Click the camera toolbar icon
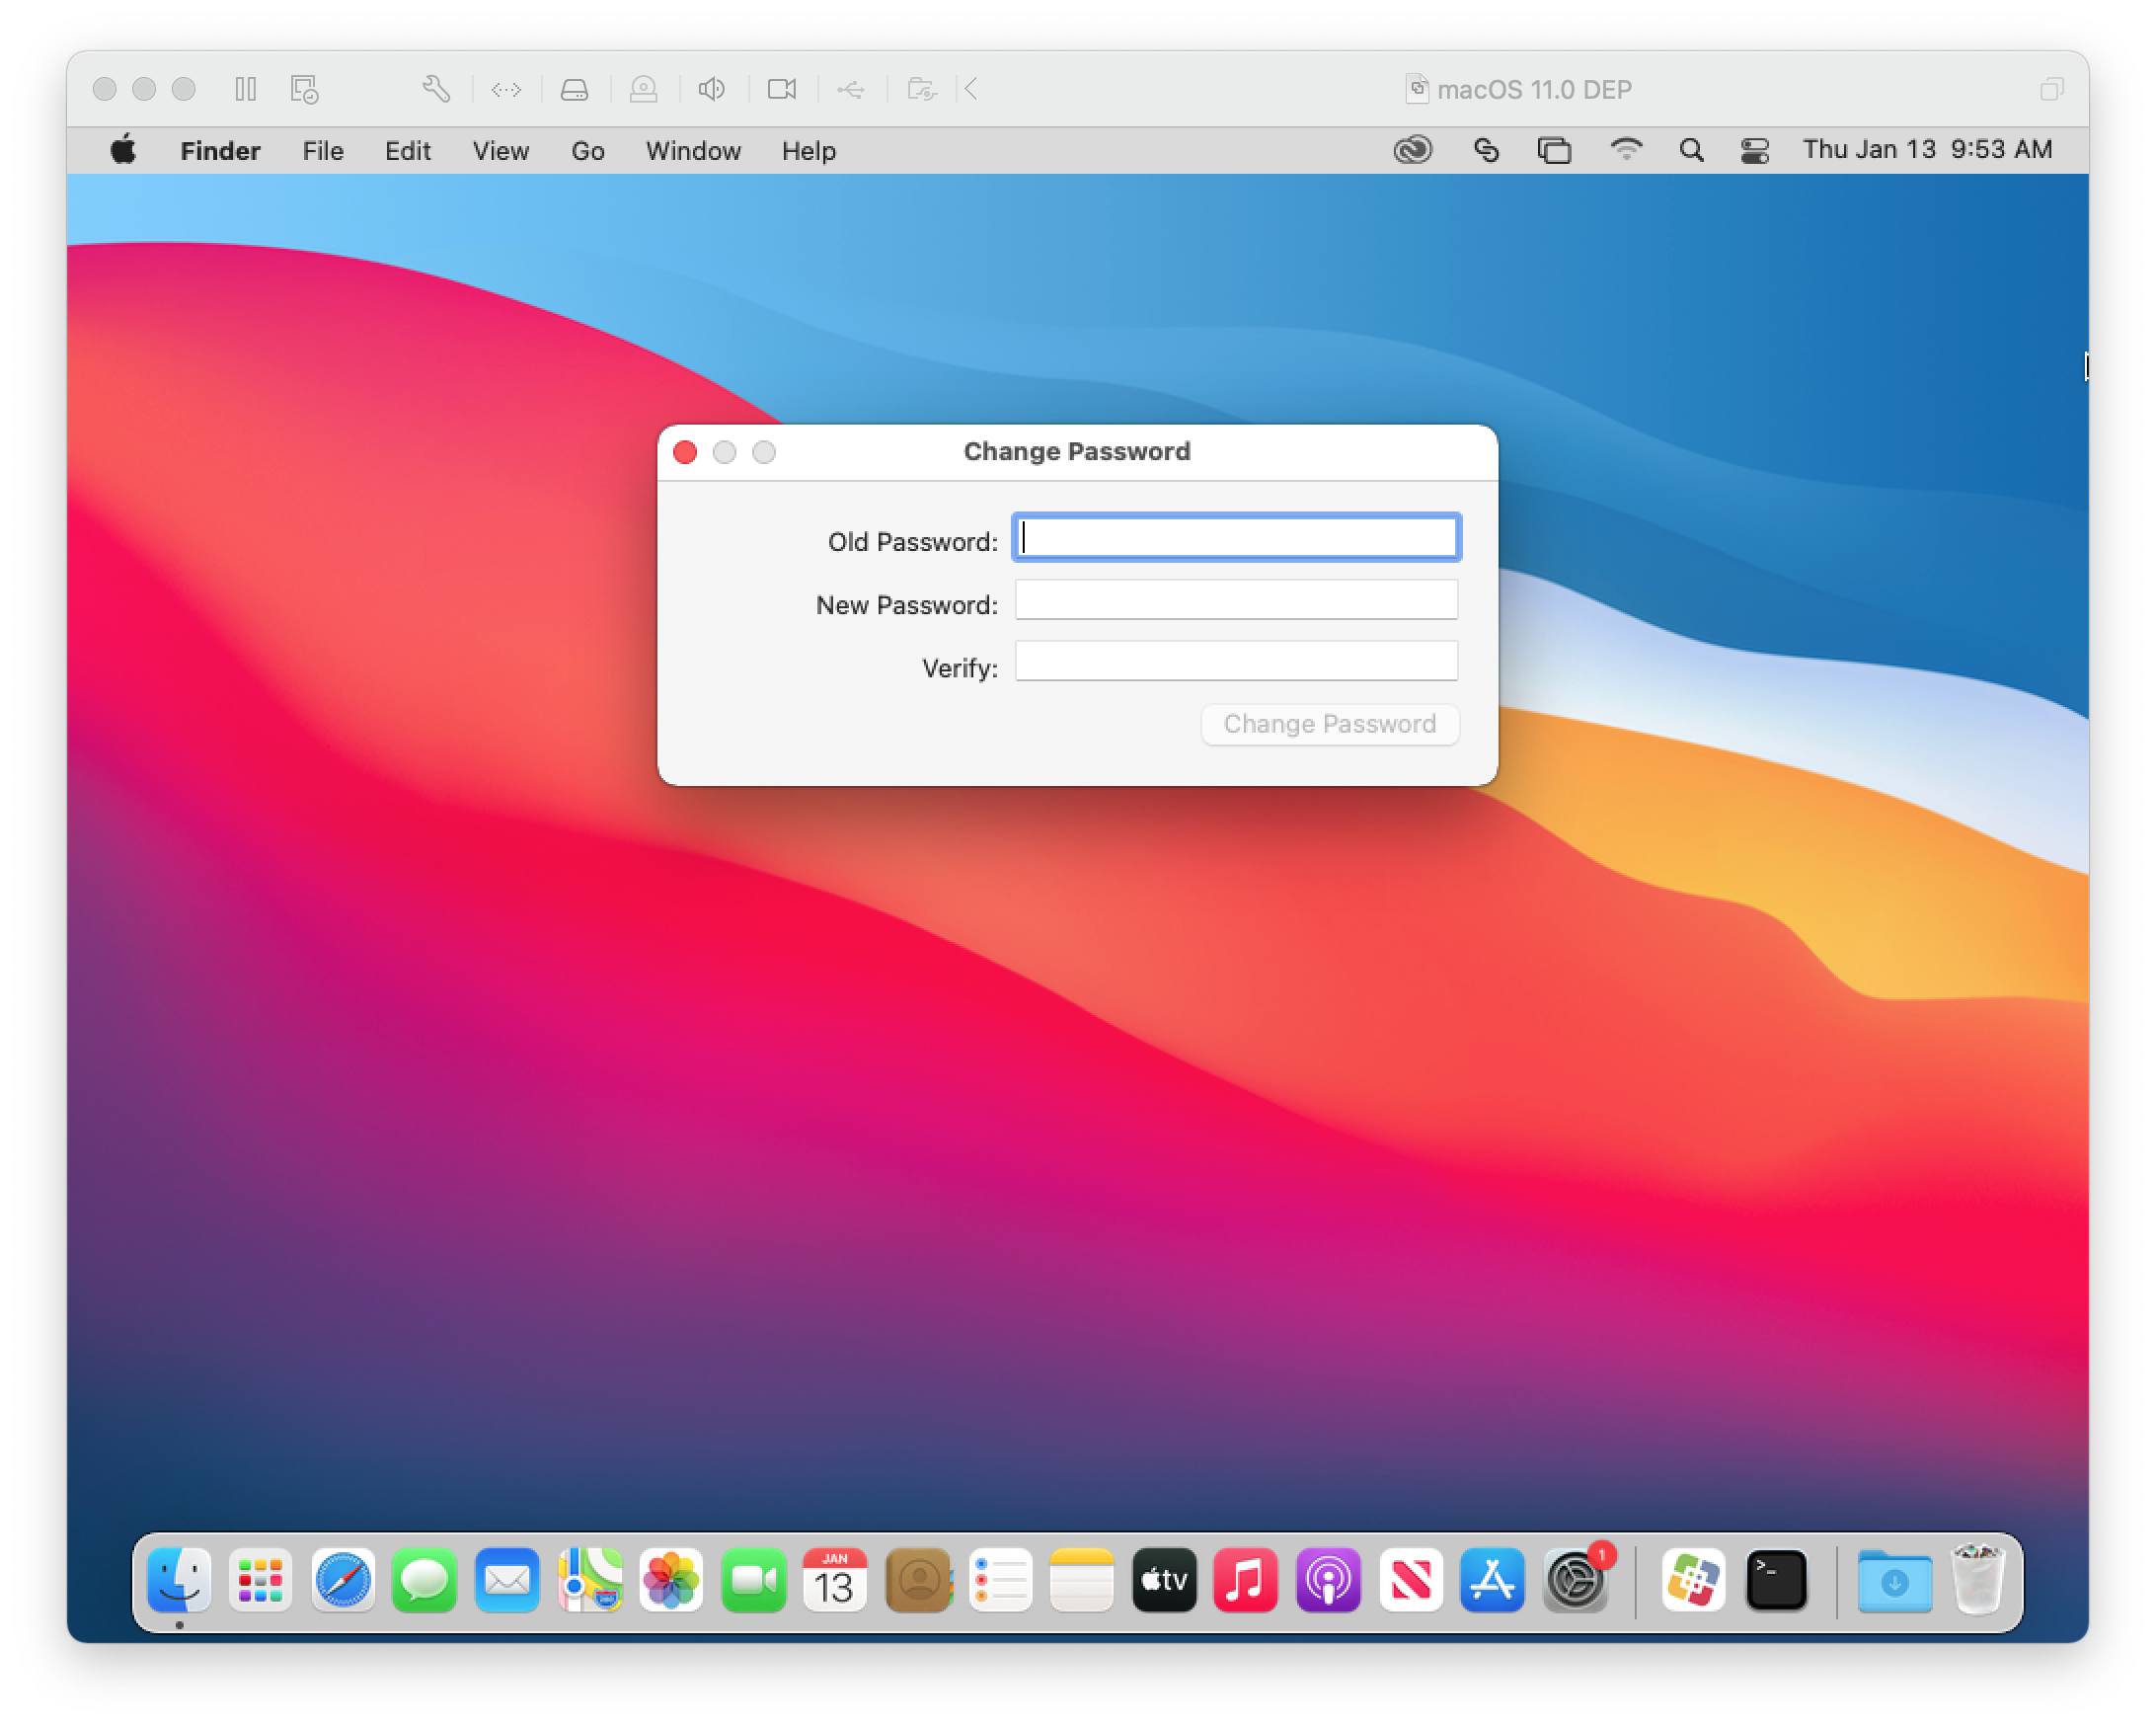 (781, 89)
